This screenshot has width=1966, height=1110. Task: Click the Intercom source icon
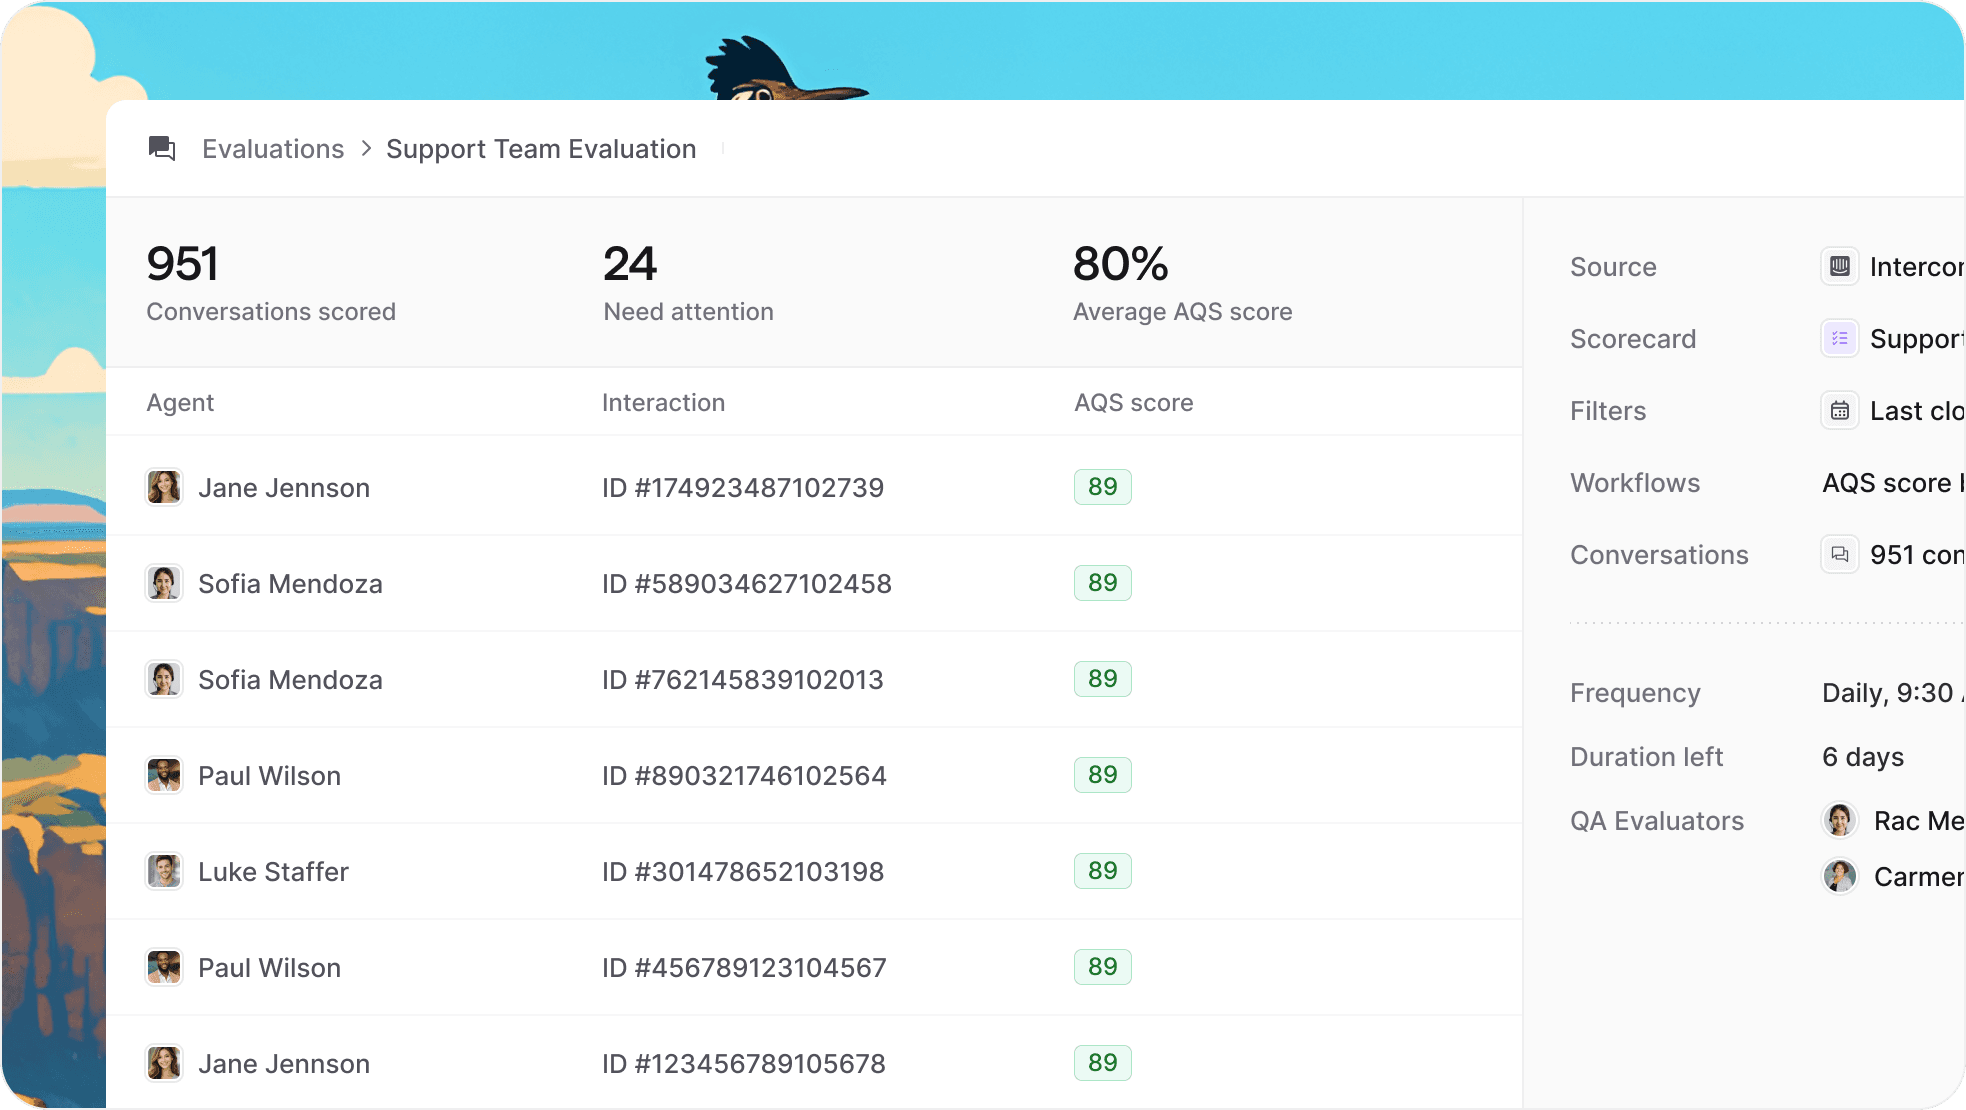pyautogui.click(x=1839, y=266)
